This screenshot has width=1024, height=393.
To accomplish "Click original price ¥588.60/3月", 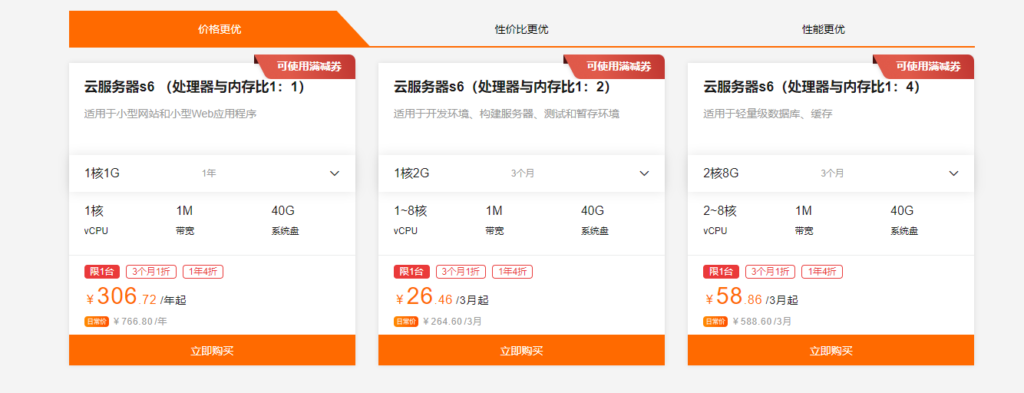I will (761, 321).
